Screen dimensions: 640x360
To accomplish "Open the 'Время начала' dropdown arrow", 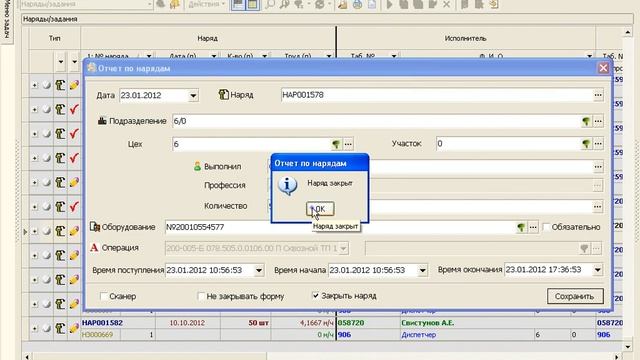I will (422, 270).
